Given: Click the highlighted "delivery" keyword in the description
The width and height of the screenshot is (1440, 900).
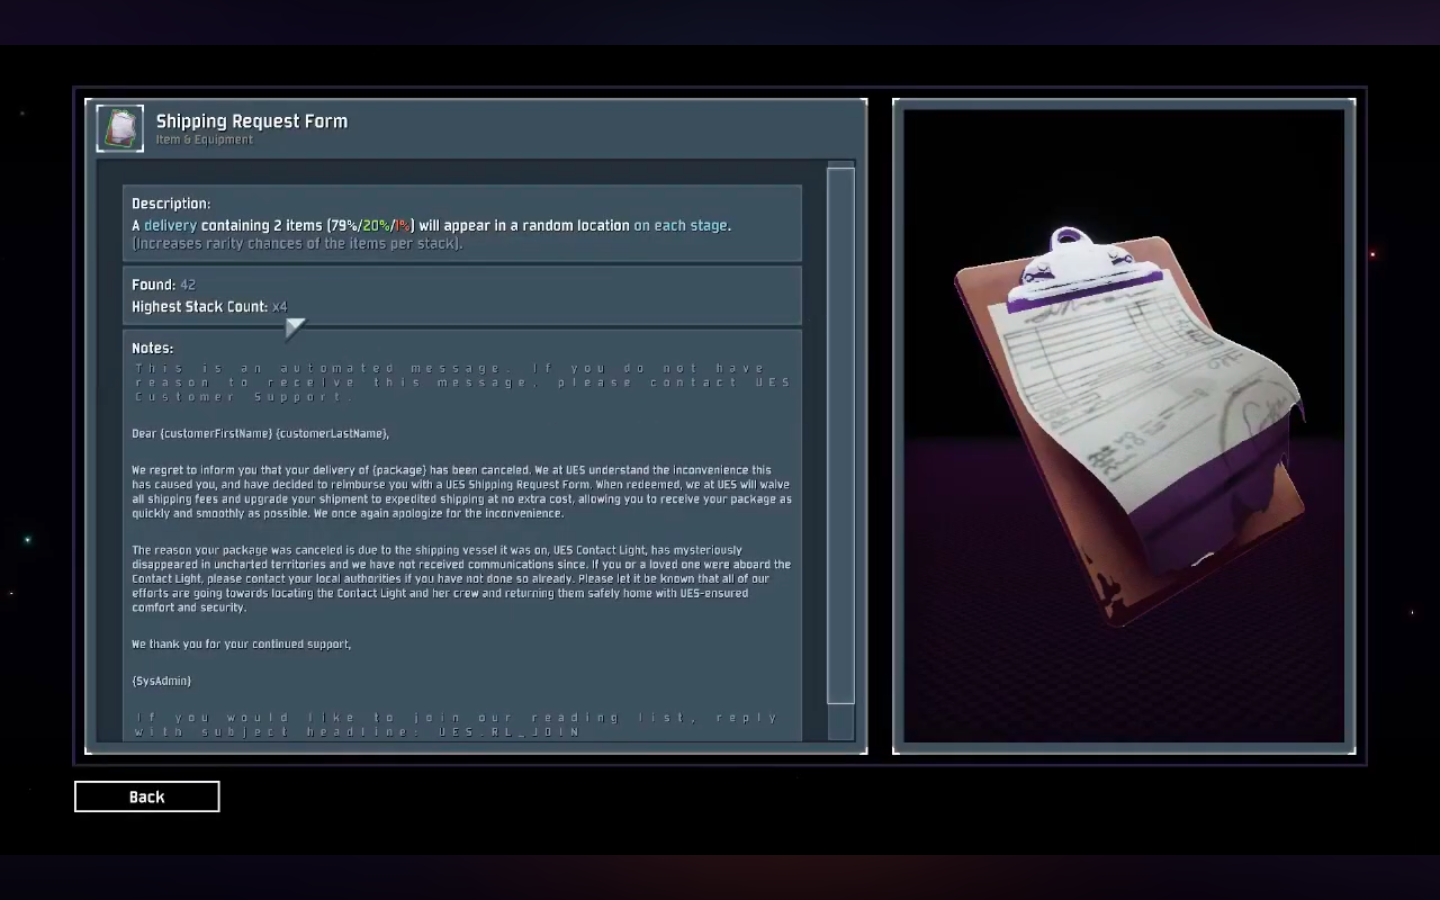Looking at the screenshot, I should (170, 226).
